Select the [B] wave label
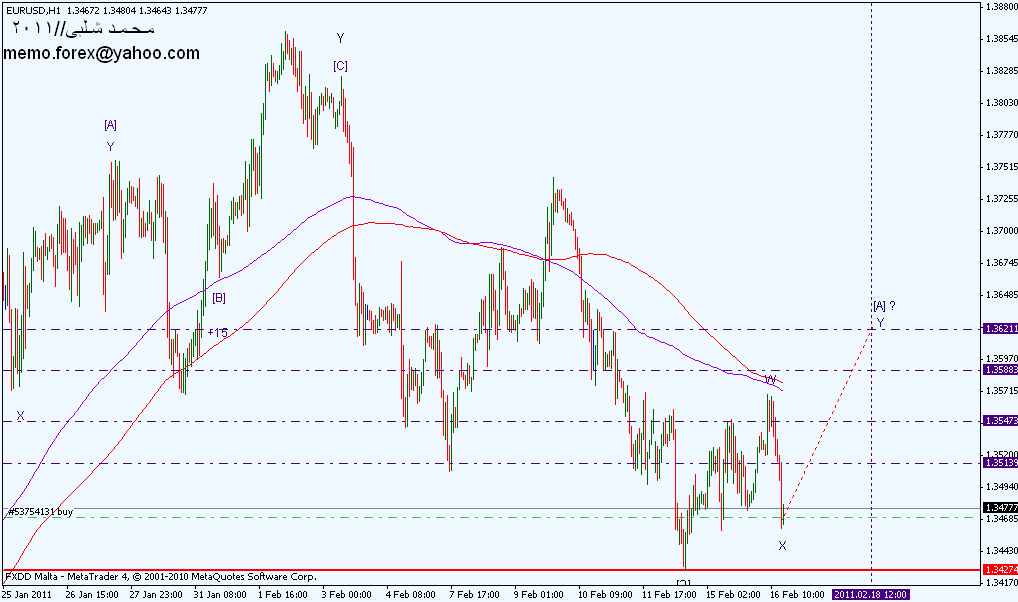1018x602 pixels. pos(218,297)
